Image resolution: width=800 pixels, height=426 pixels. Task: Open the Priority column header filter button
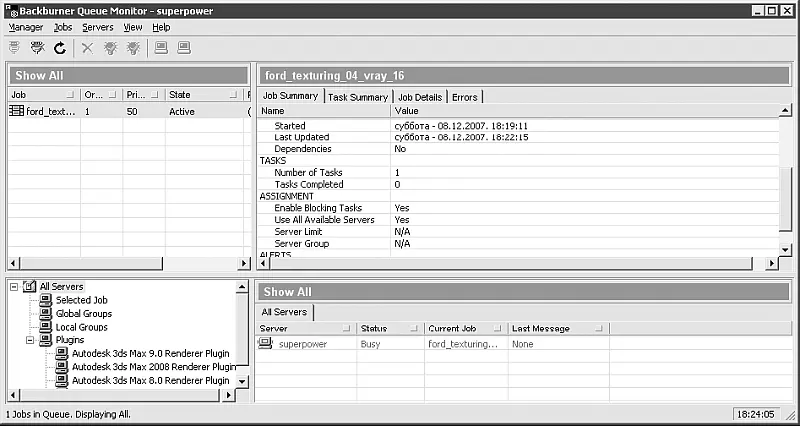pyautogui.click(x=156, y=95)
